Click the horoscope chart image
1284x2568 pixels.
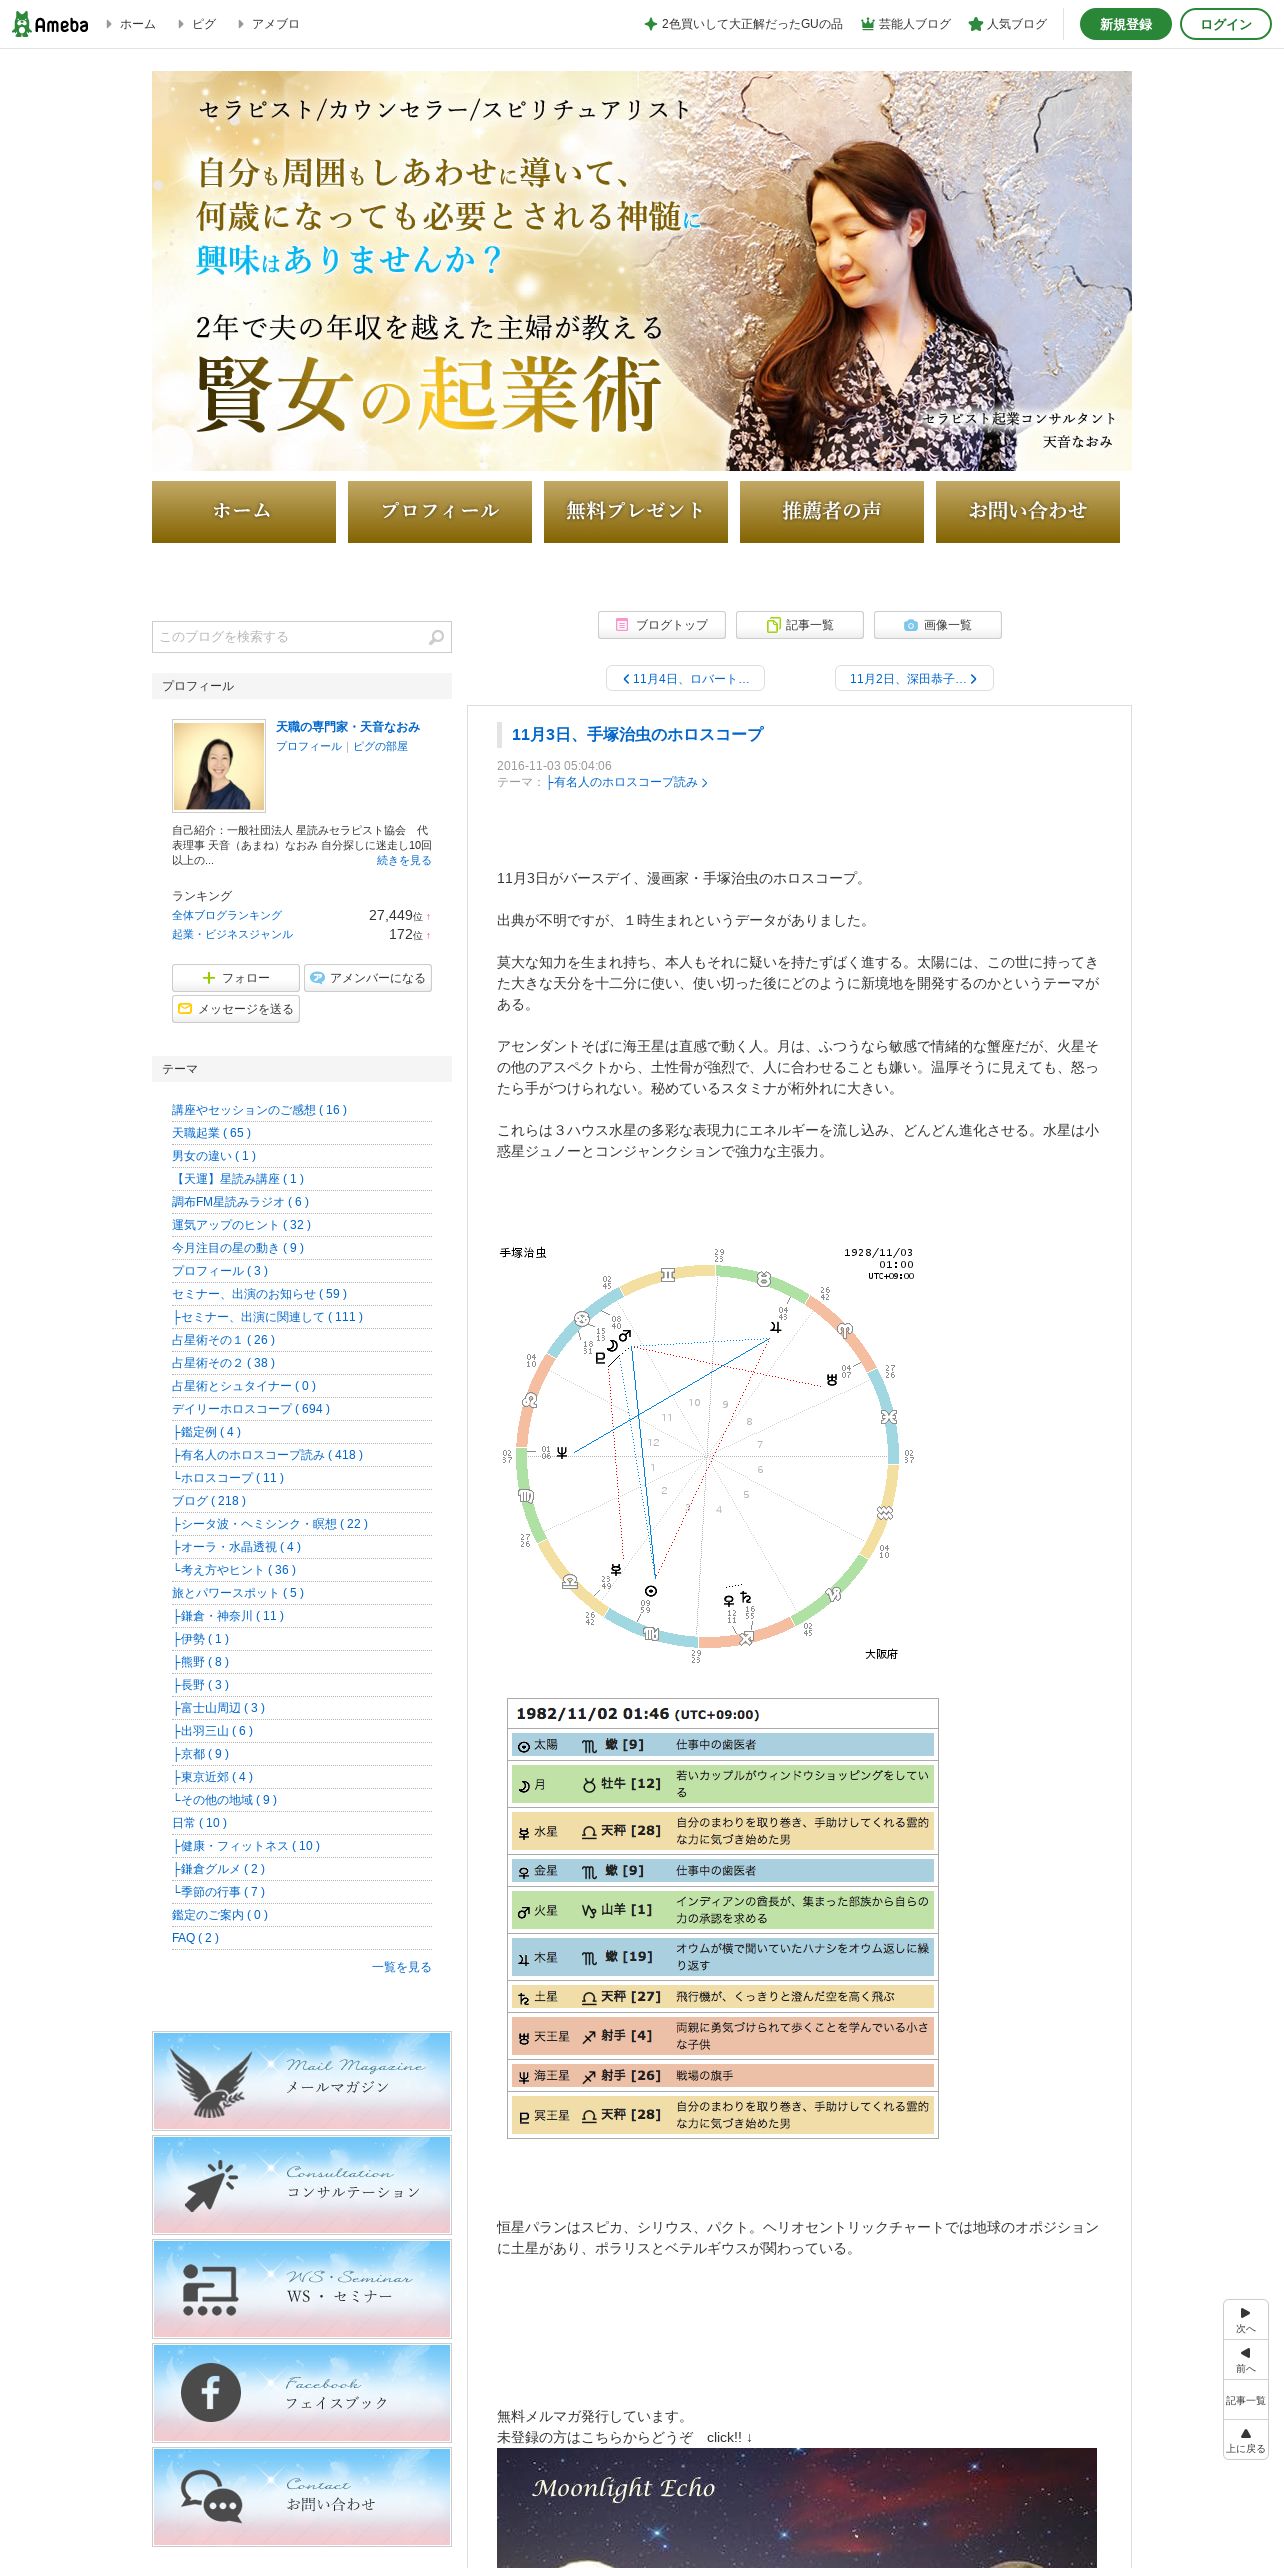click(708, 1453)
